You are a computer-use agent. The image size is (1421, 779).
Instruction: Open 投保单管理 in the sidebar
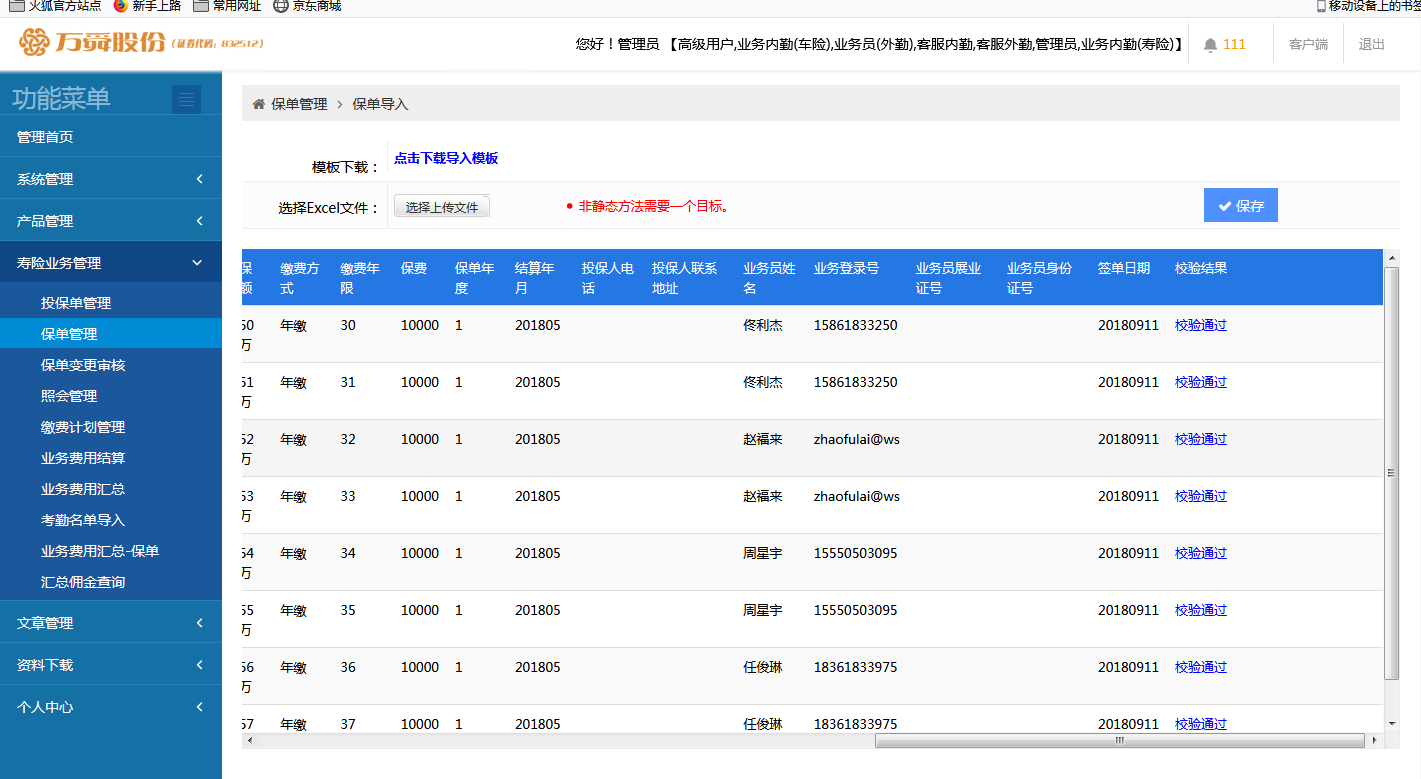coord(76,303)
